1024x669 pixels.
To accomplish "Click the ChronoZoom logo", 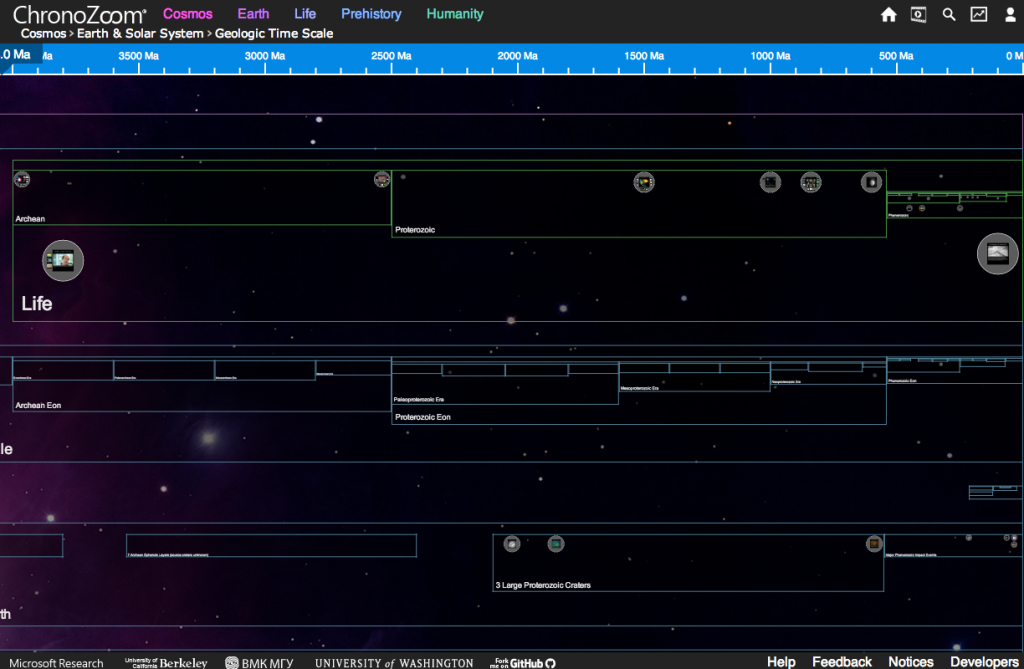I will (x=79, y=14).
